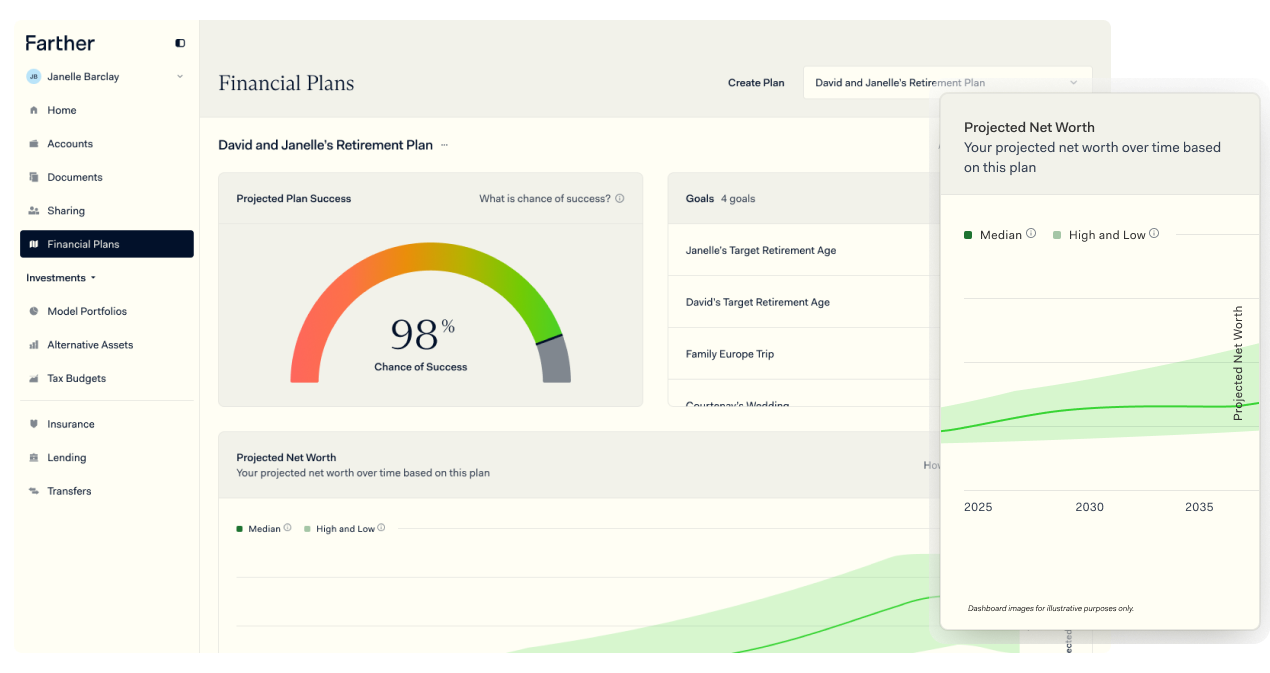This screenshot has height=673, width=1270.
Task: Click the Home icon in sidebar
Action: (34, 110)
